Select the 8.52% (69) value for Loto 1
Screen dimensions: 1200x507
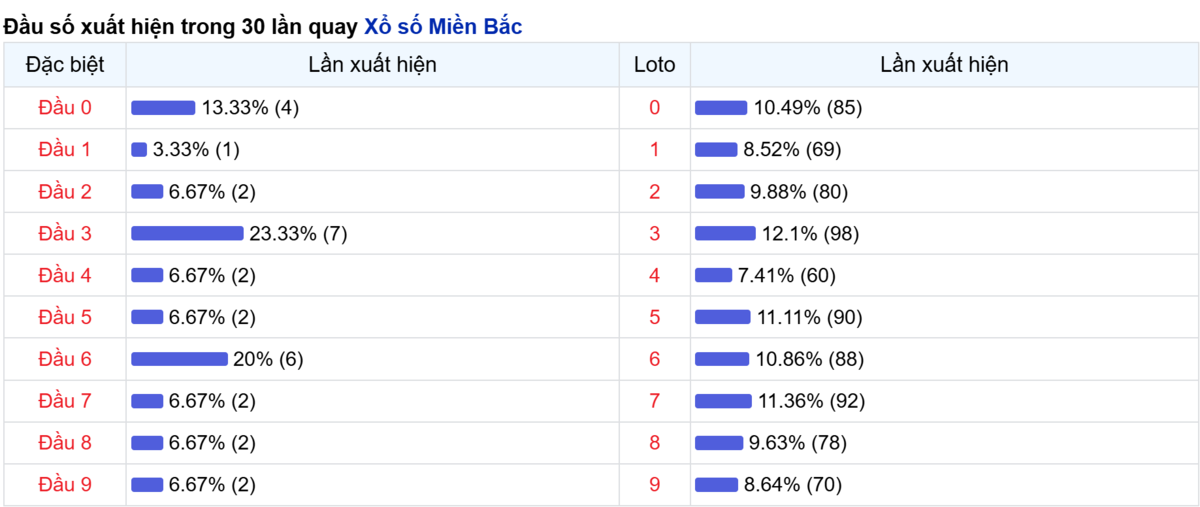(x=792, y=149)
